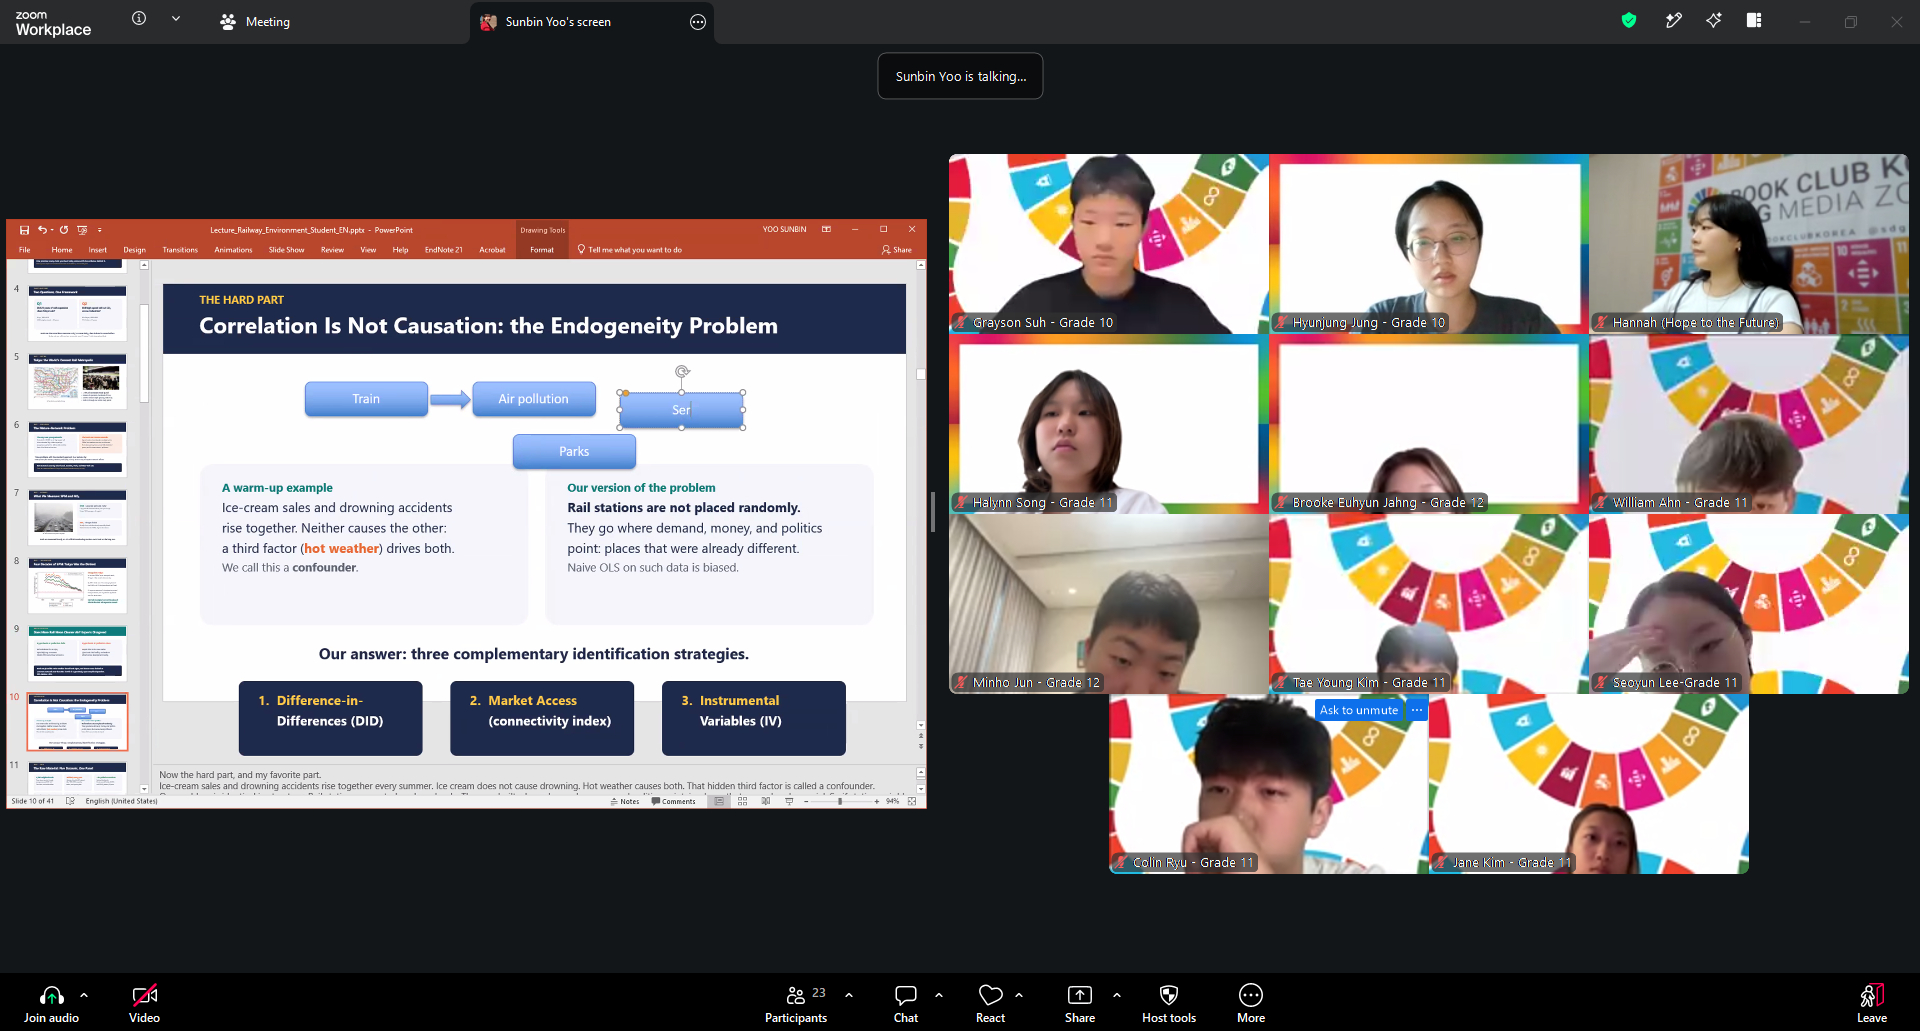Click the Ribbon Display Options icon

pos(826,229)
